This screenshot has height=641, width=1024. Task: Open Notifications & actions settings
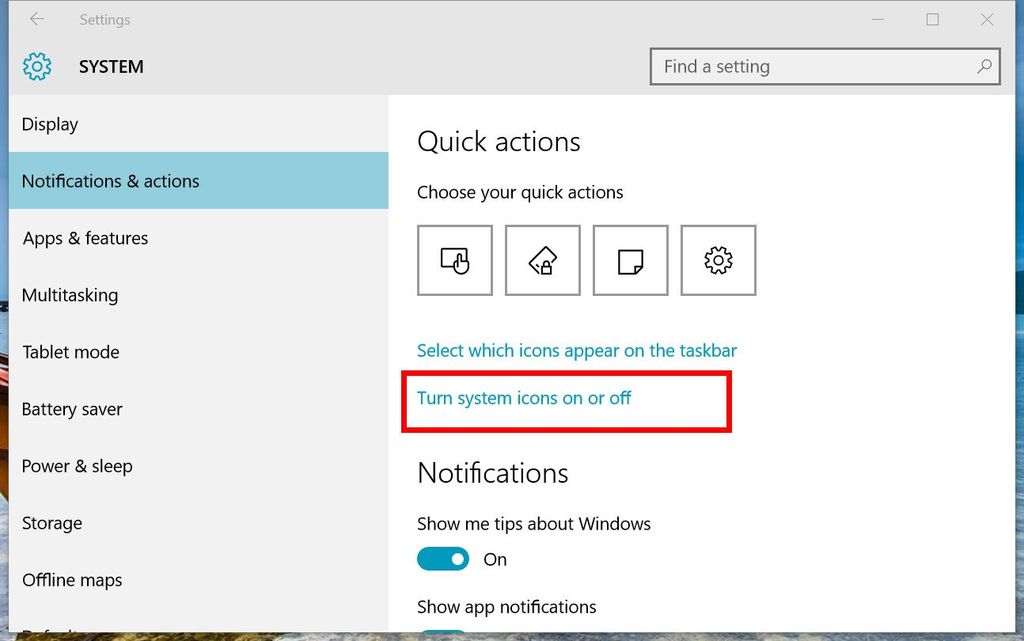(110, 181)
